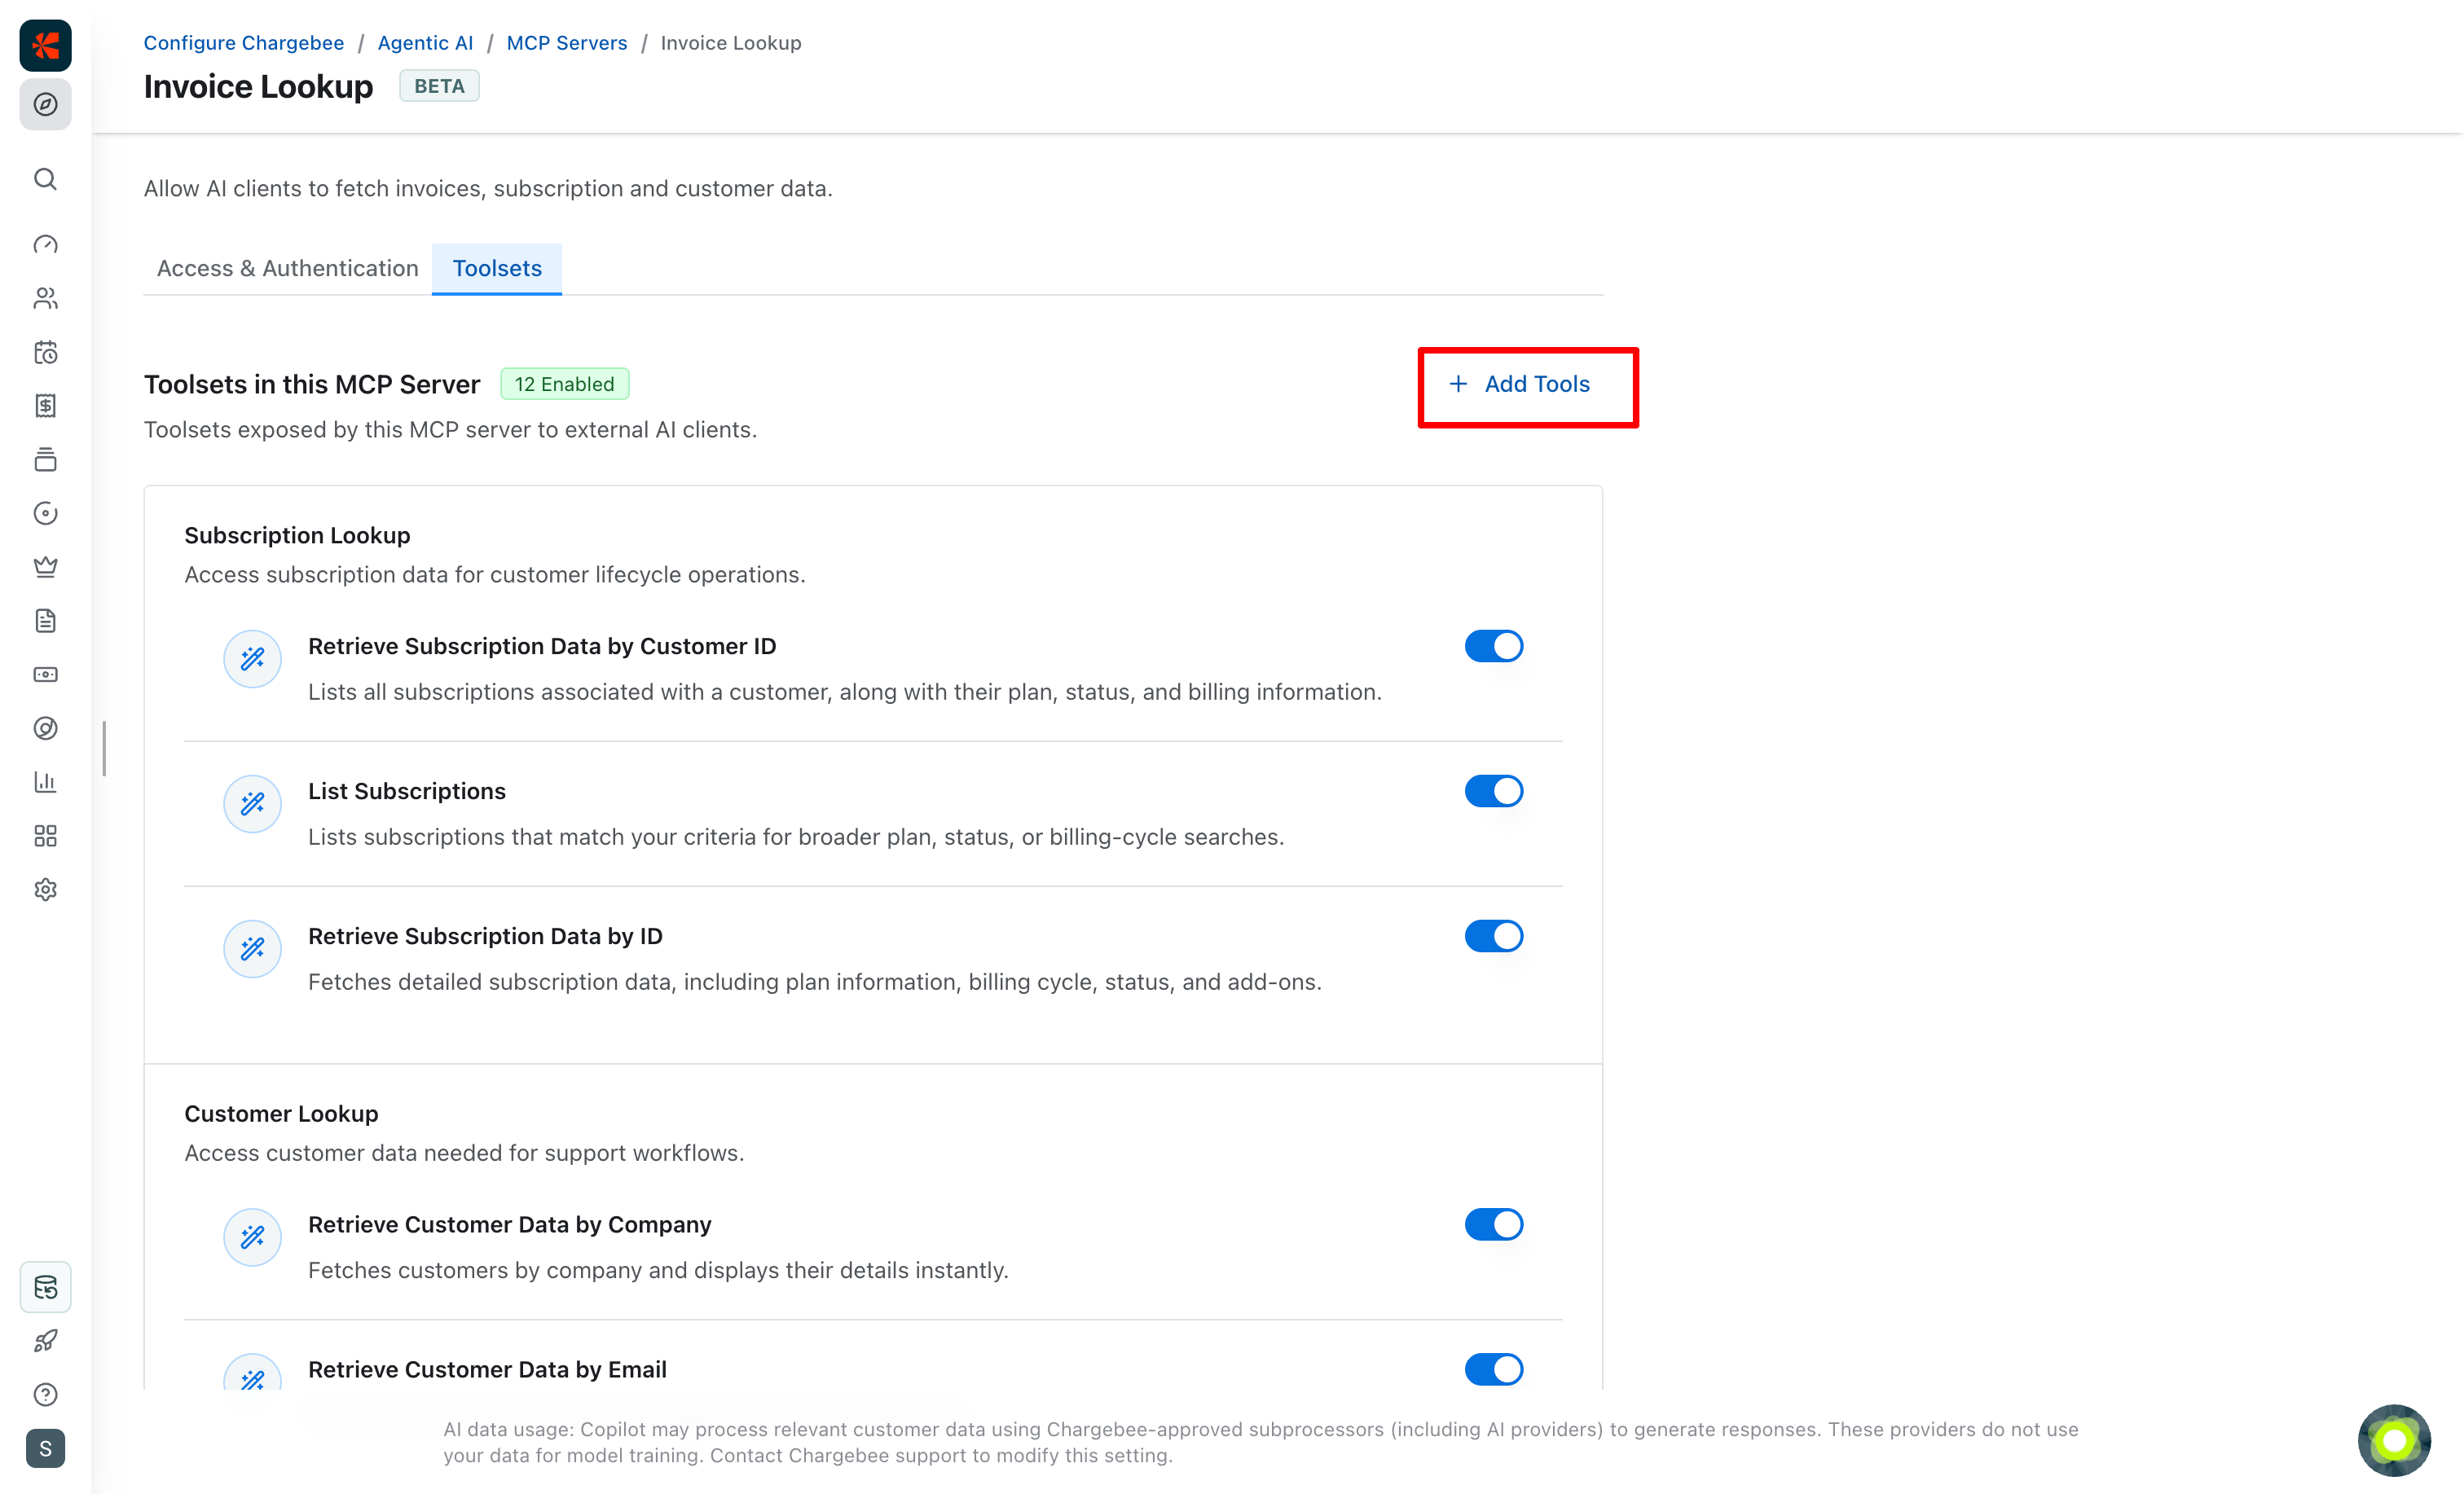
Task: Click the rocket icon in sidebar
Action: [45, 1341]
